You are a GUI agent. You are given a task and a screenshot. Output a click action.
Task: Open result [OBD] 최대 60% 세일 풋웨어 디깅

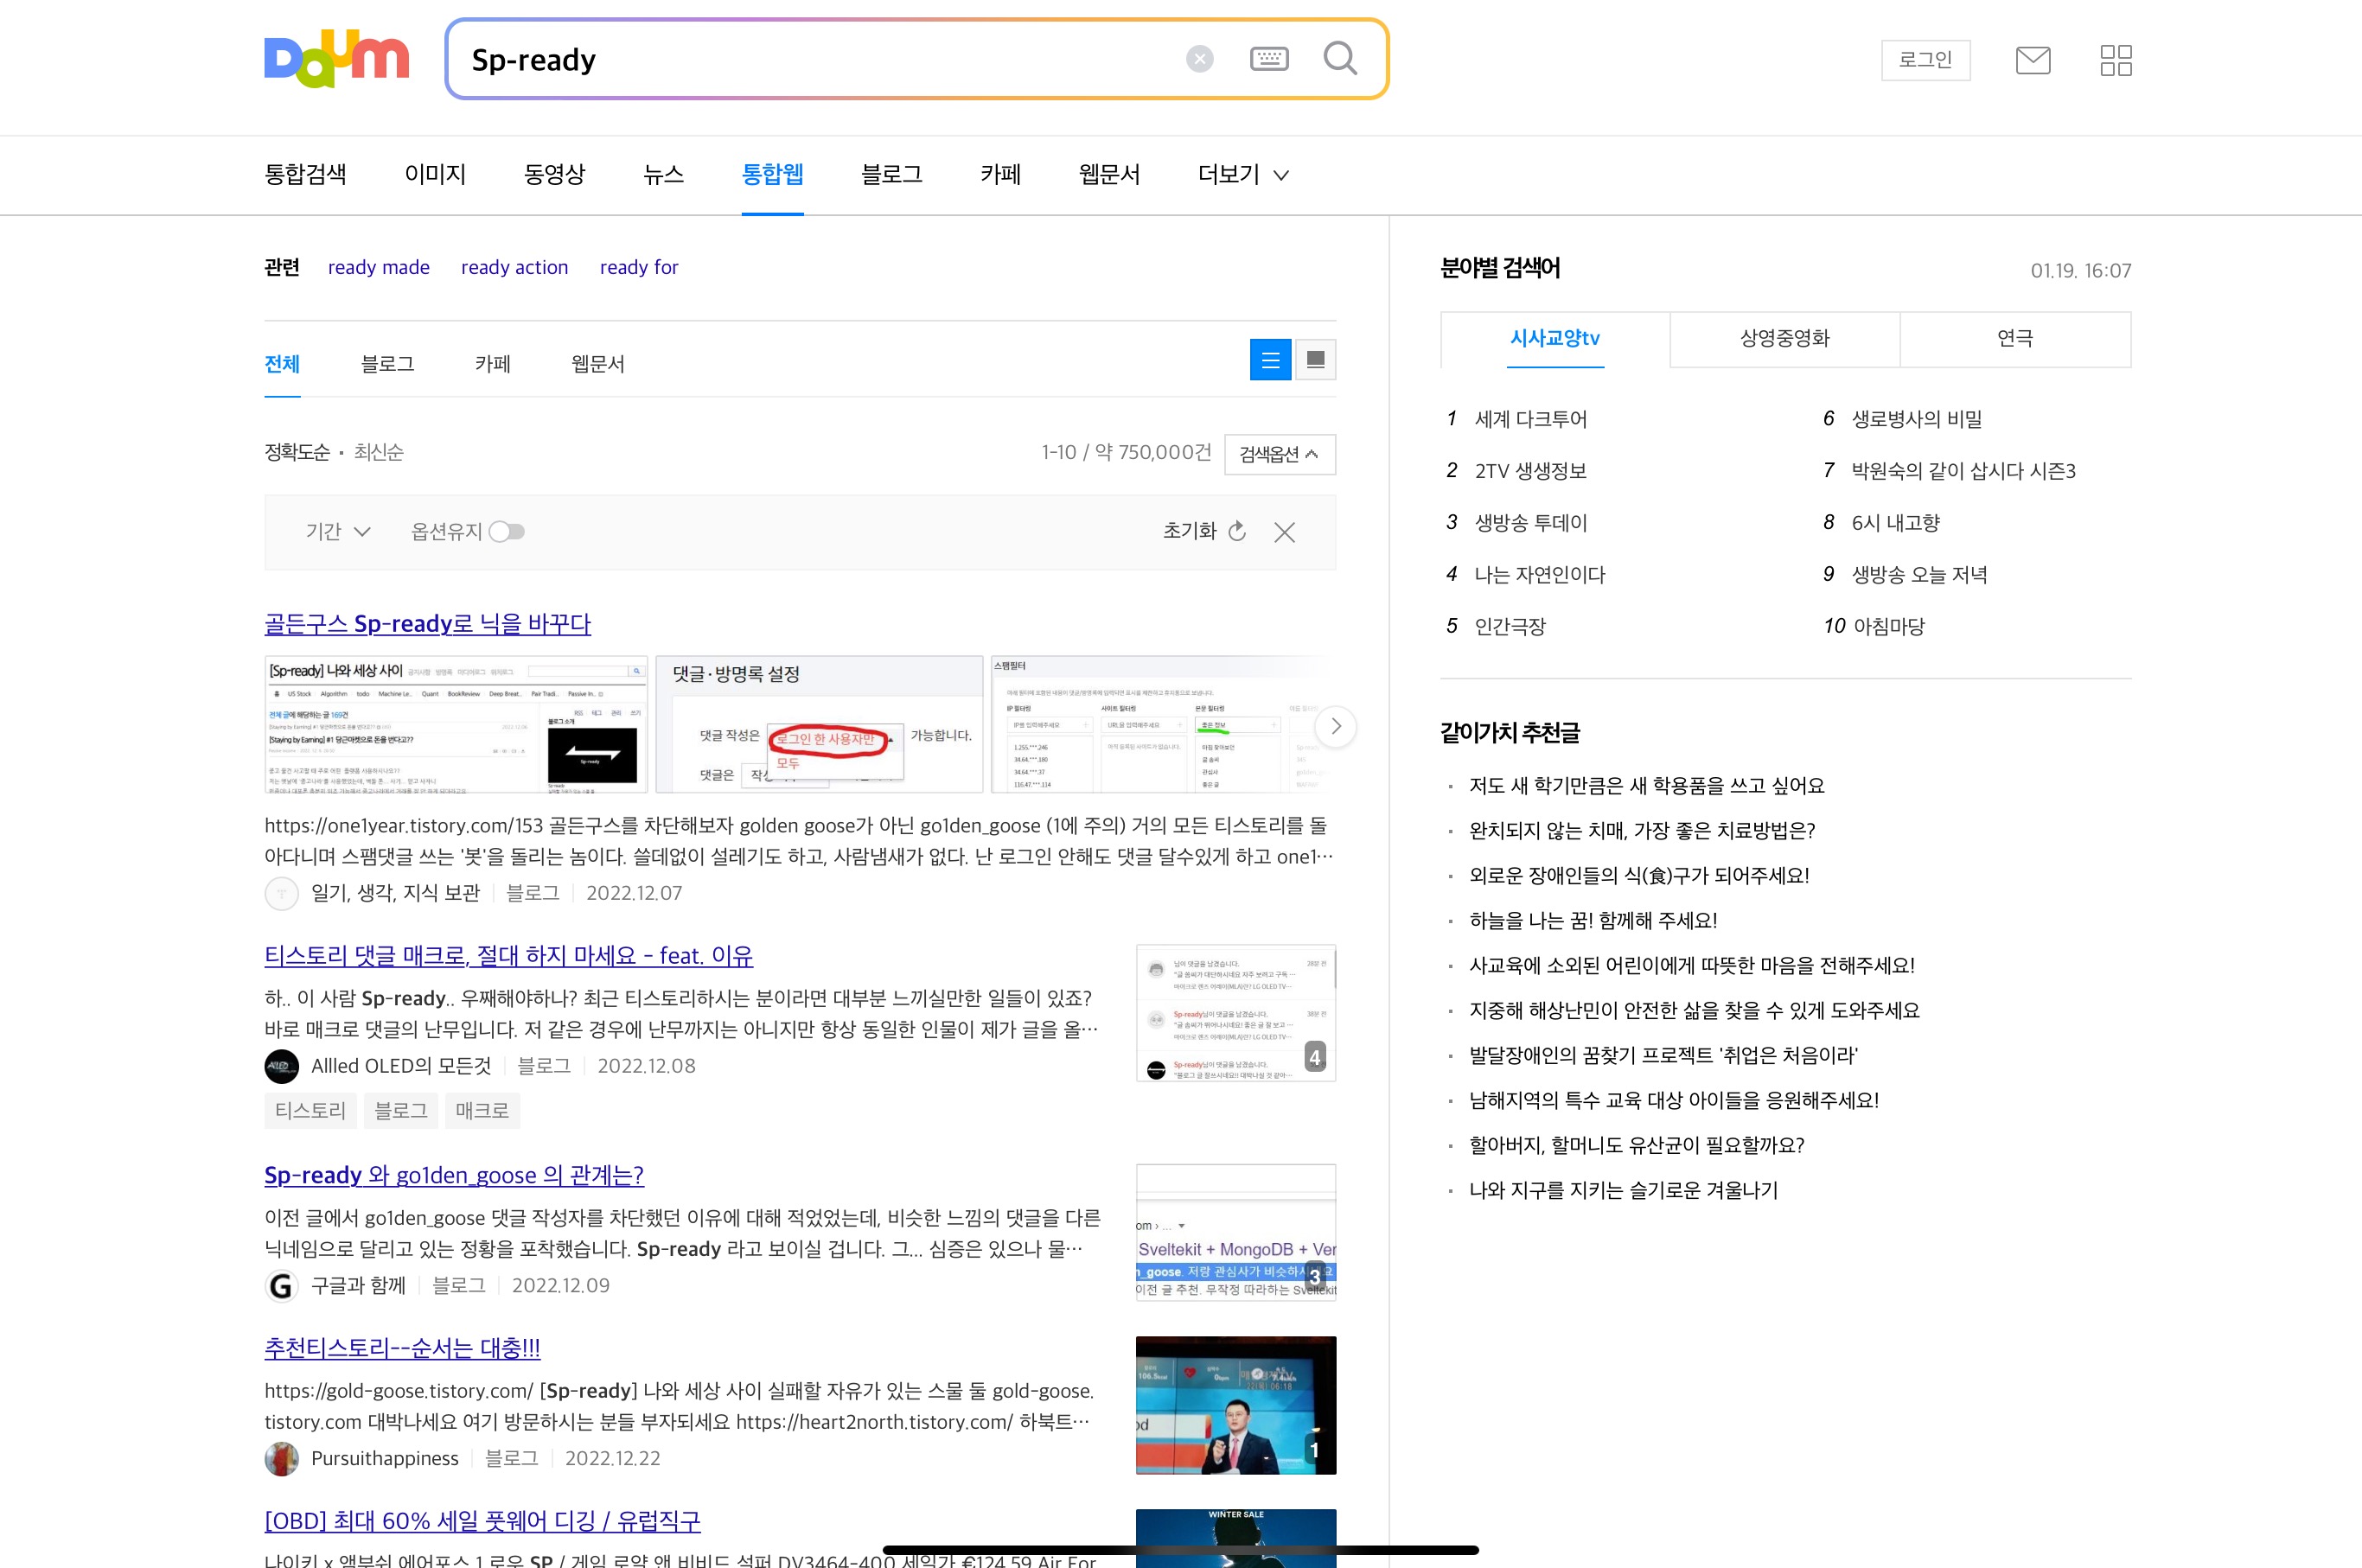click(482, 1521)
